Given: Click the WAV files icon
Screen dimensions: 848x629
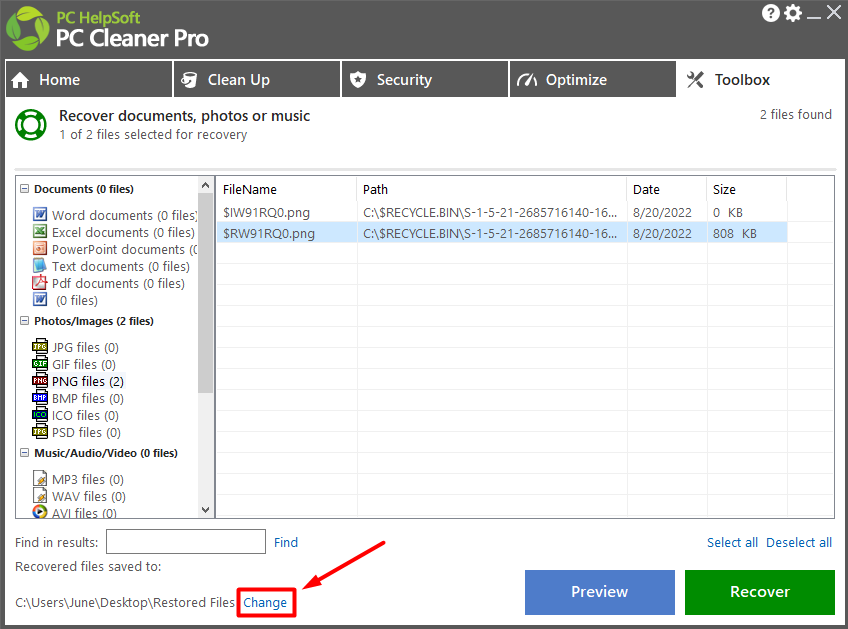Looking at the screenshot, I should (x=39, y=495).
